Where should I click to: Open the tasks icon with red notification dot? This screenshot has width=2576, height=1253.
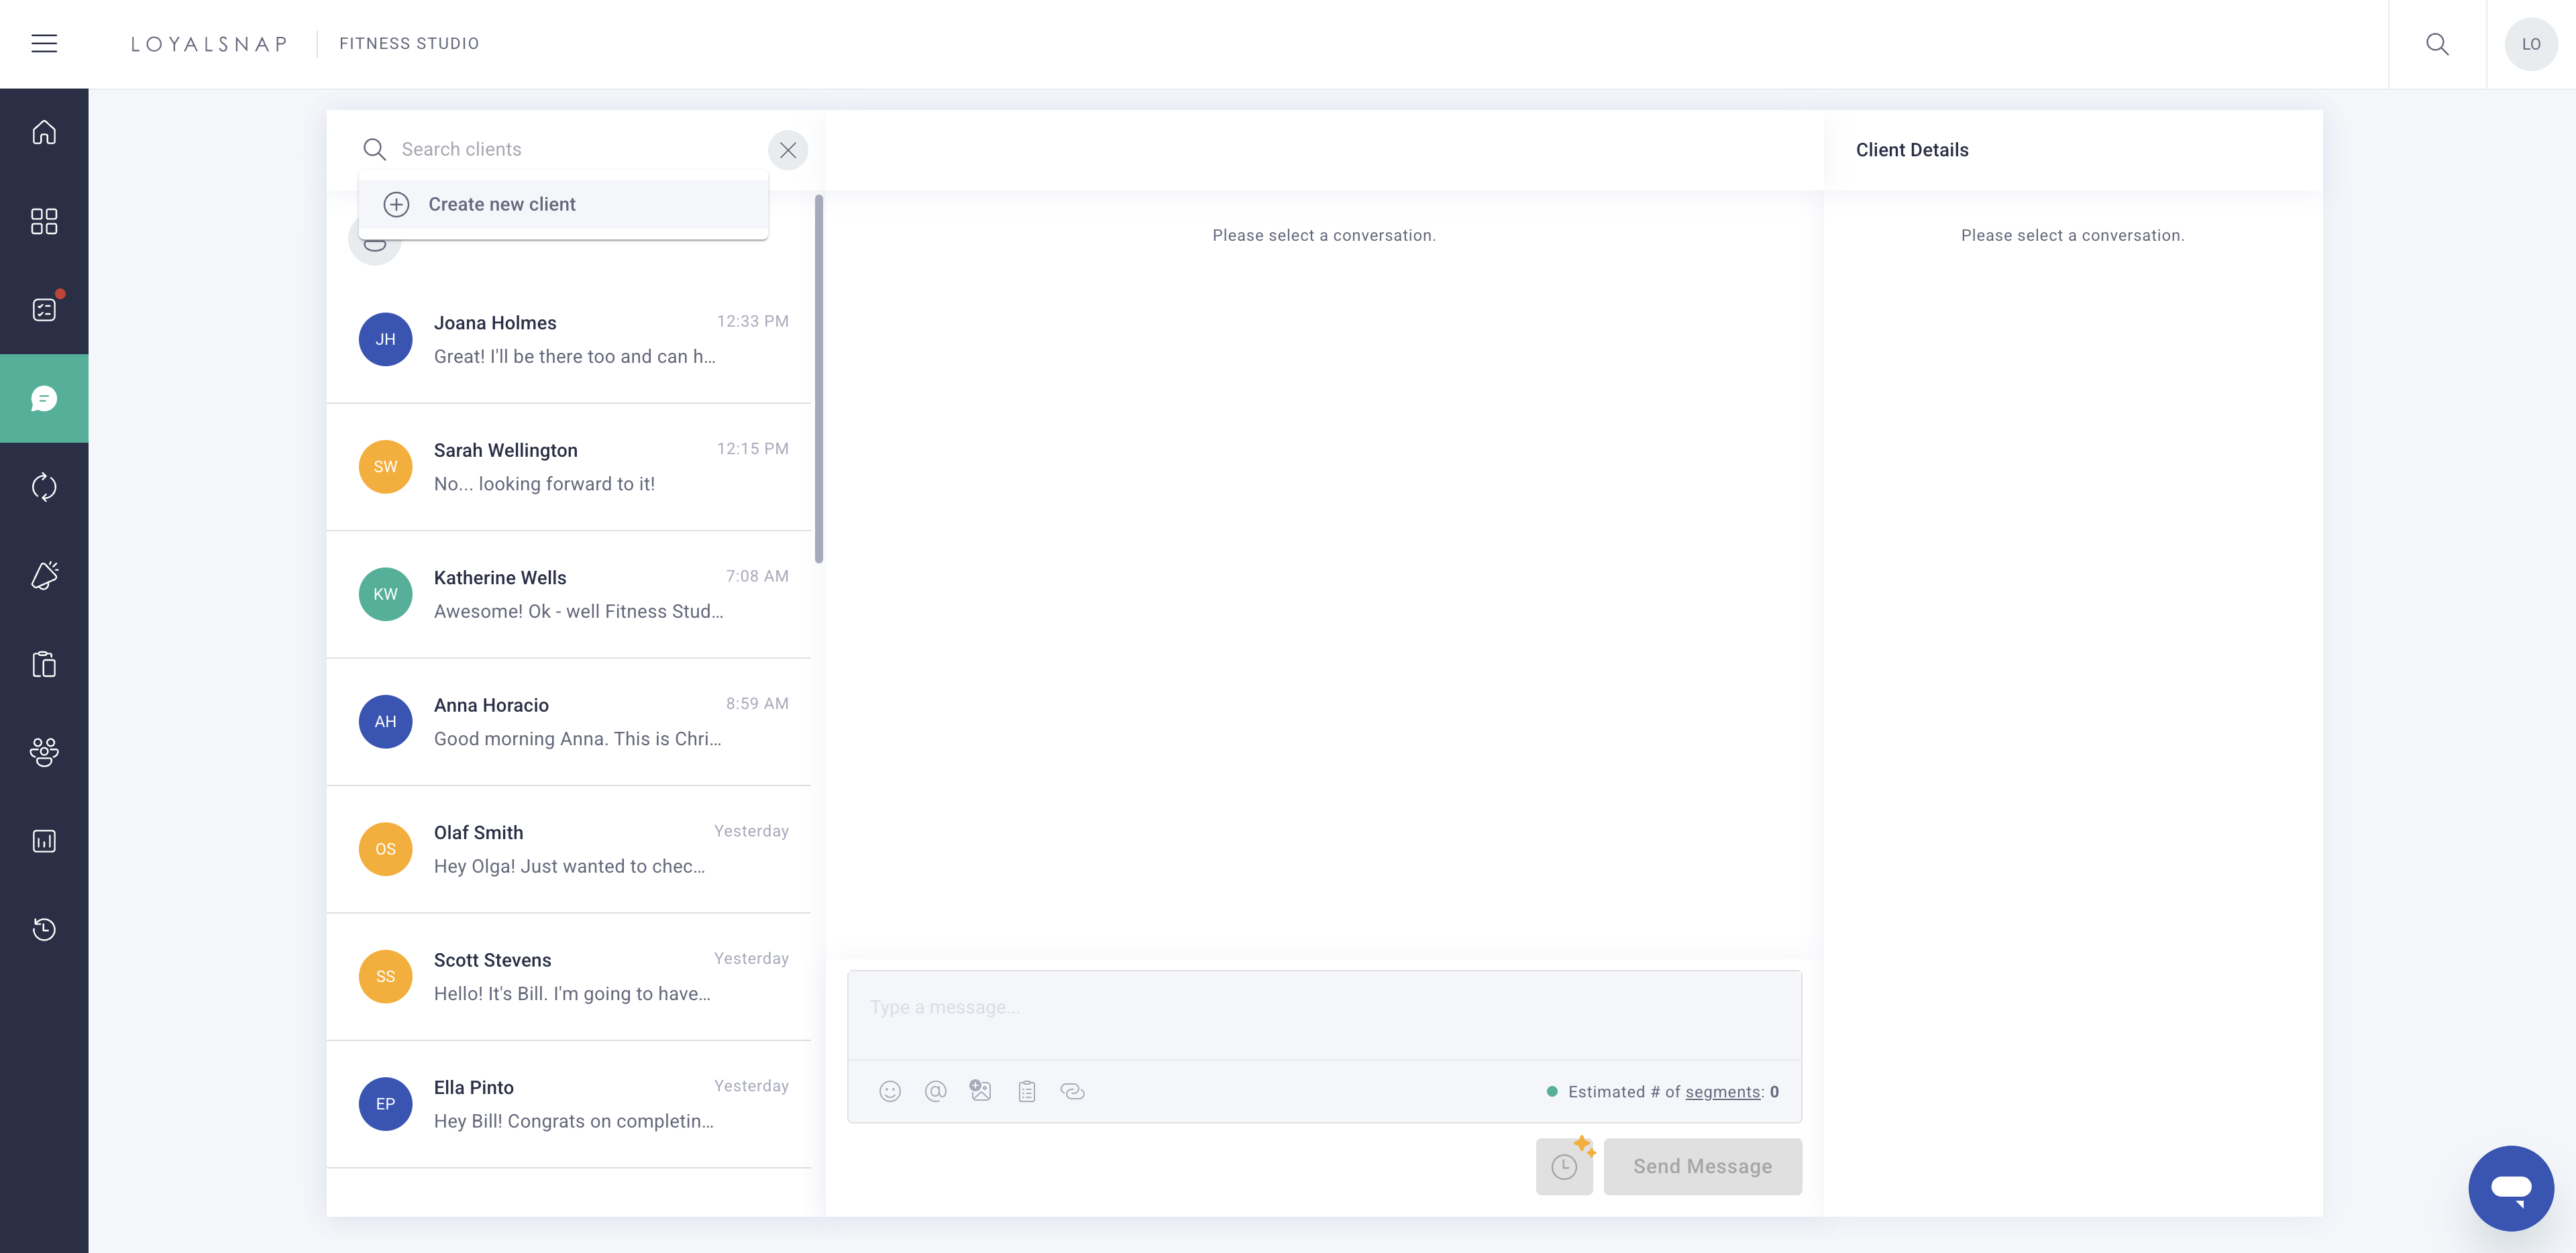(x=44, y=309)
